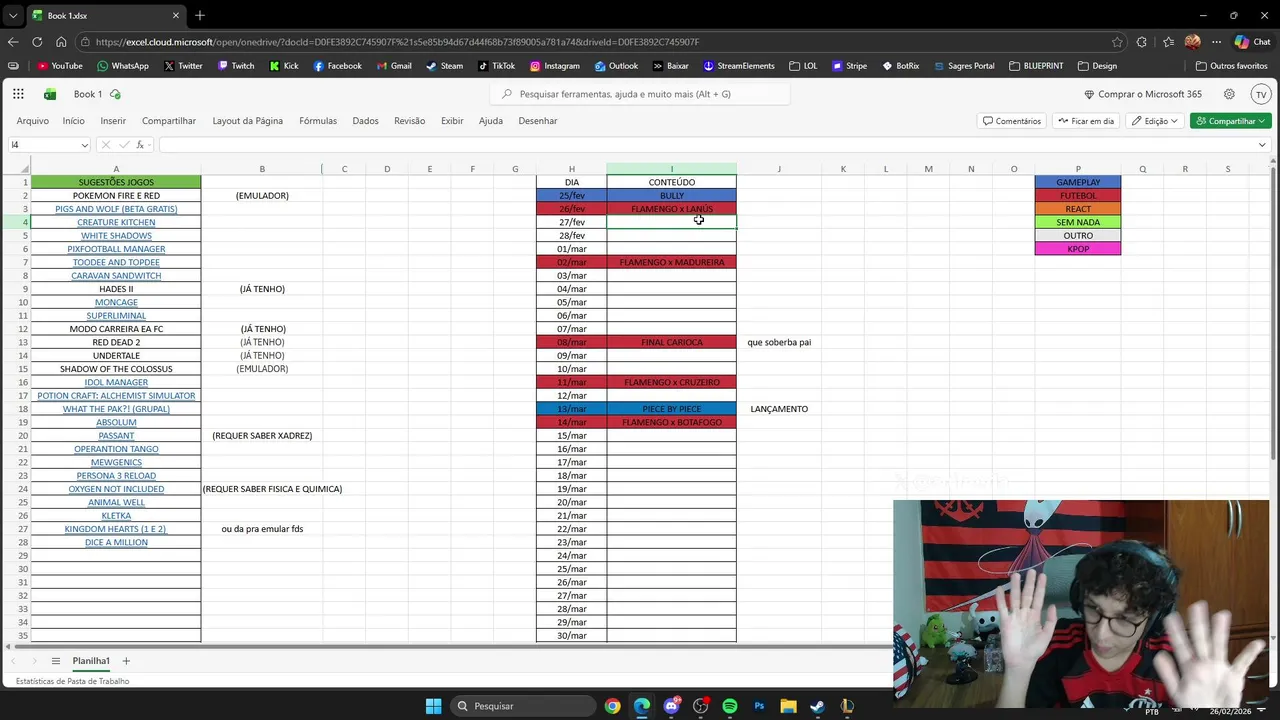The image size is (1280, 720).
Task: Open Gmail bookmark
Action: [x=393, y=66]
